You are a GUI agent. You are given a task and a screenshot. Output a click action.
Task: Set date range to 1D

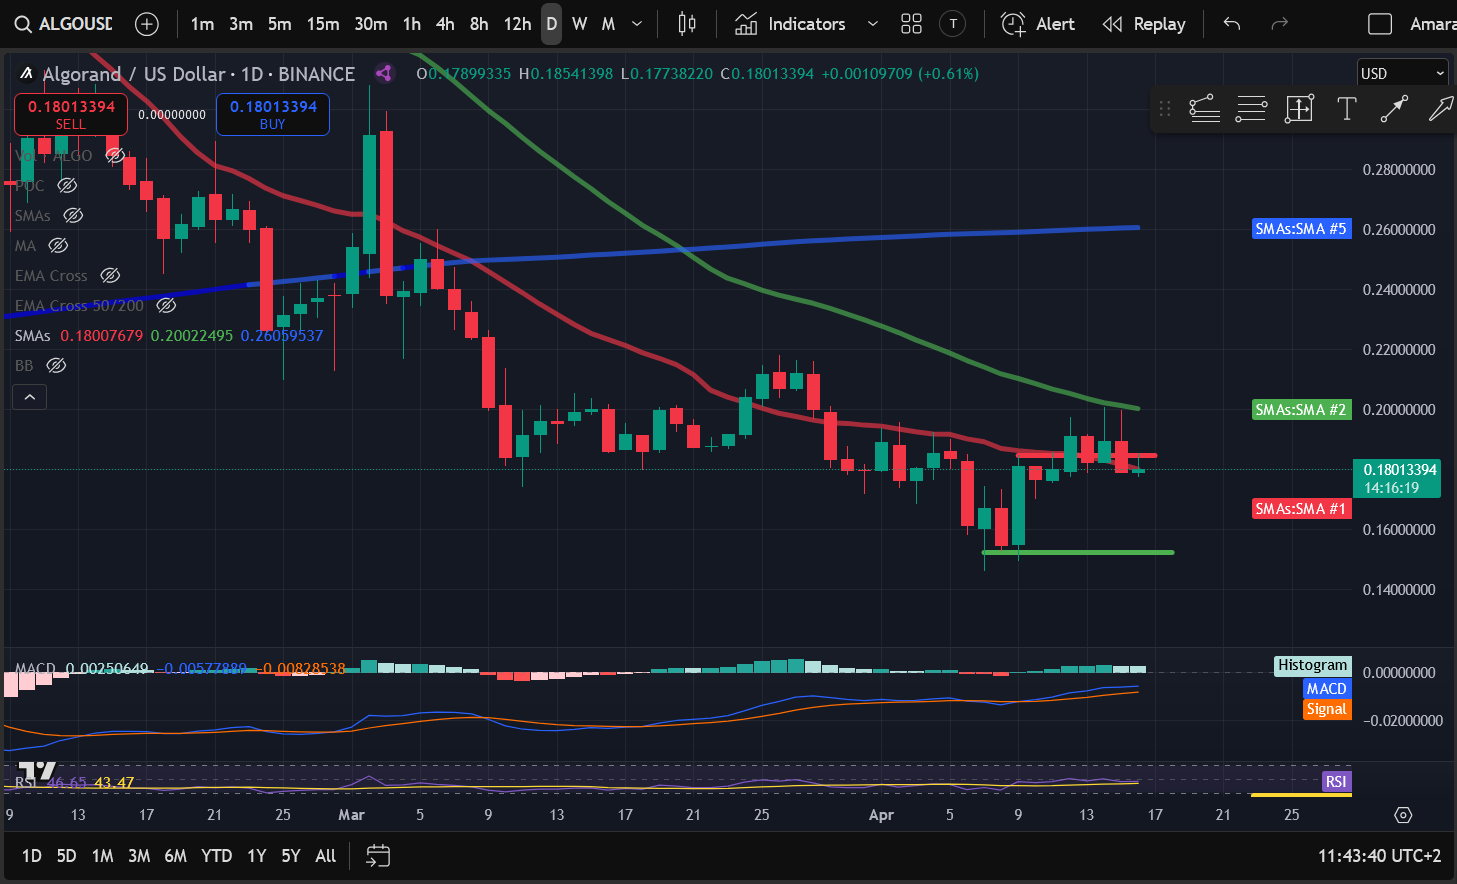coord(32,856)
